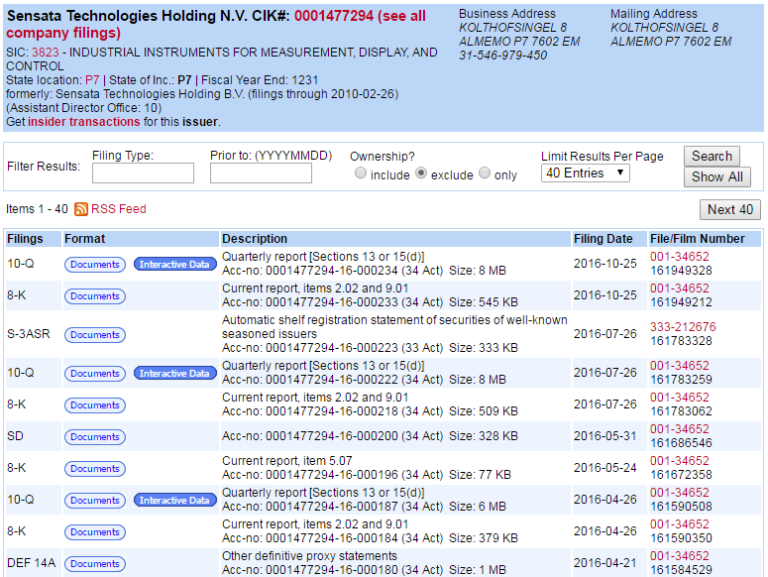Open the '40 Entries' results per page dropdown
The image size is (768, 577).
[585, 173]
